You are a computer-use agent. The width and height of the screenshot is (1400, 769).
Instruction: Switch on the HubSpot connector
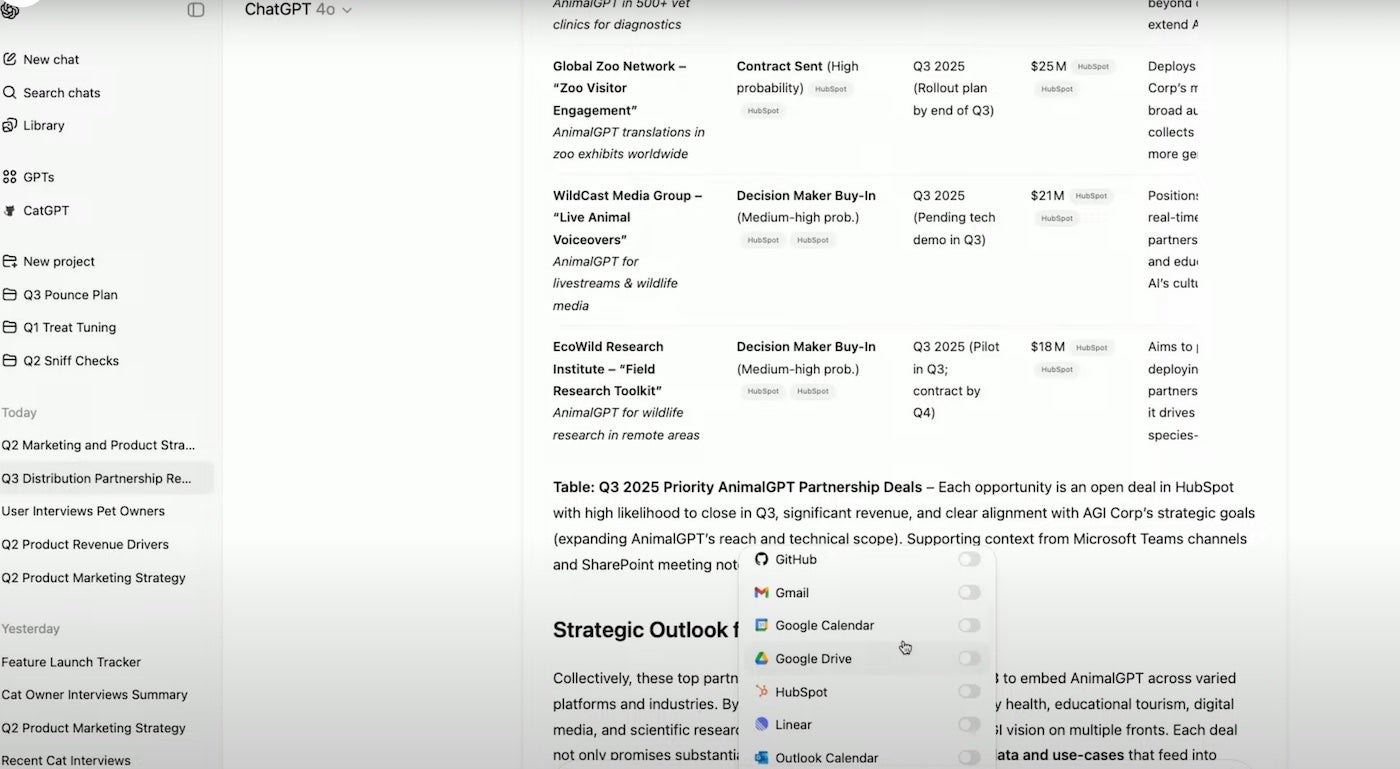point(968,692)
